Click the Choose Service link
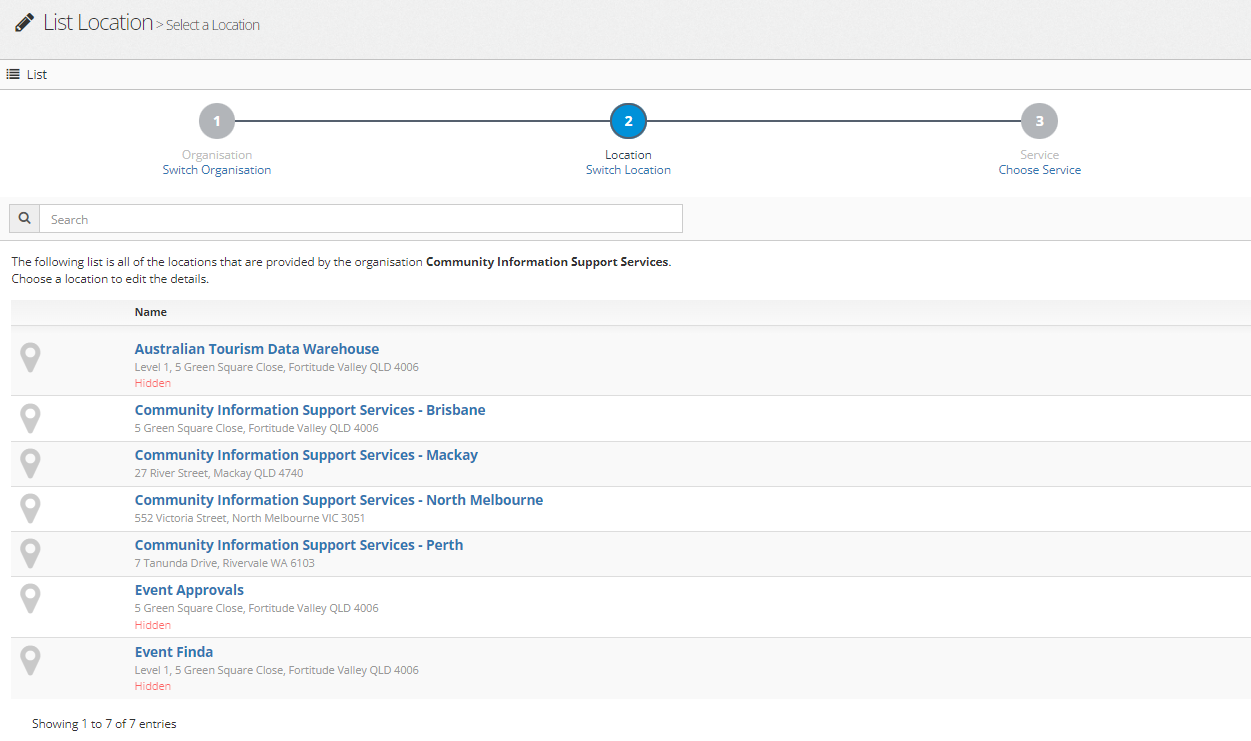 1039,170
